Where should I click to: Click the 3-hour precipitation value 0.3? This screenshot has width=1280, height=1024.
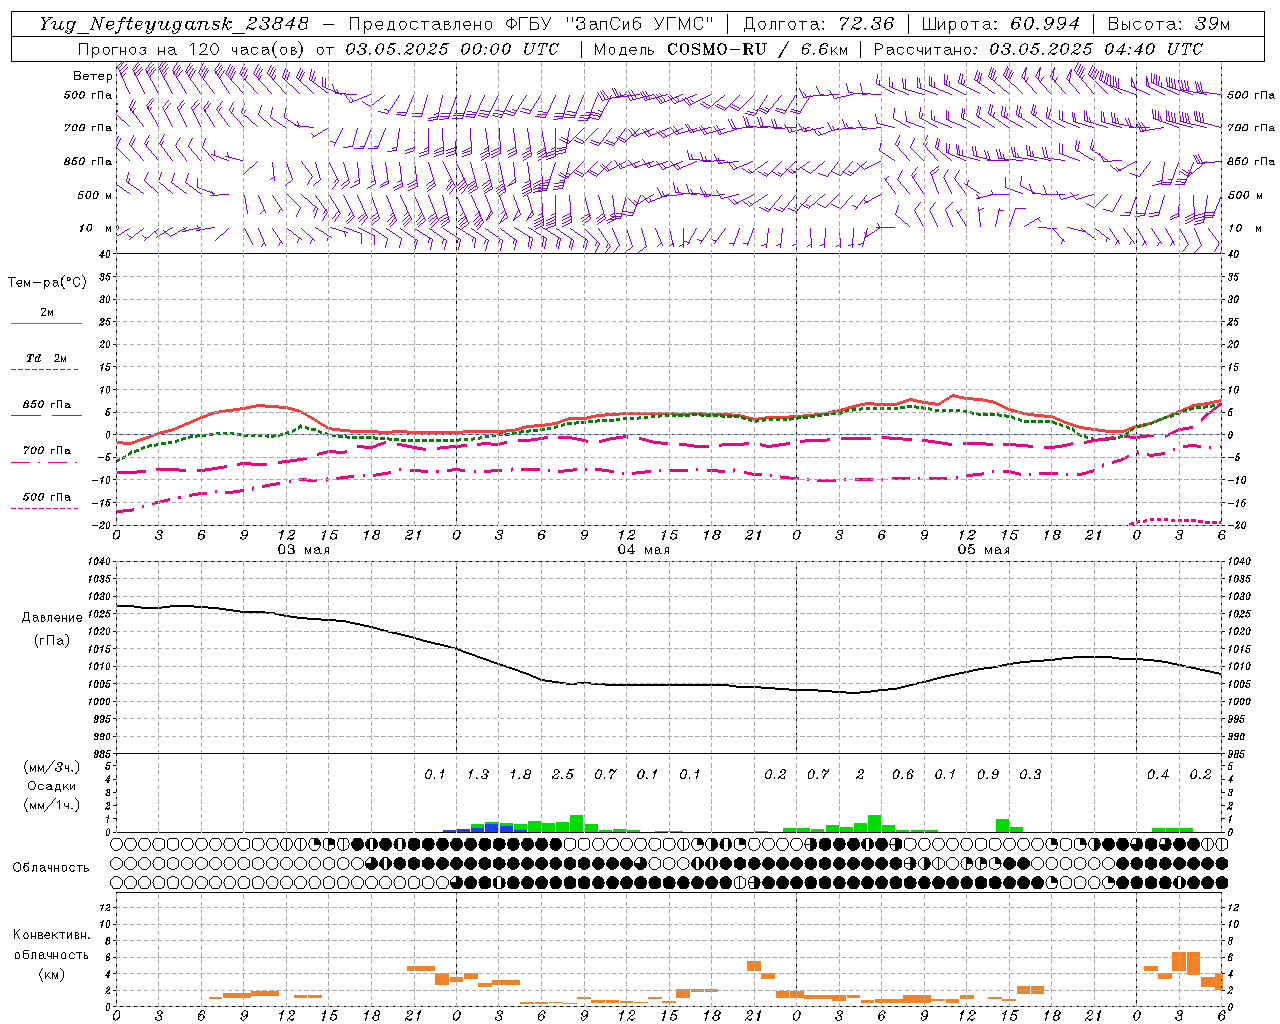click(1030, 774)
